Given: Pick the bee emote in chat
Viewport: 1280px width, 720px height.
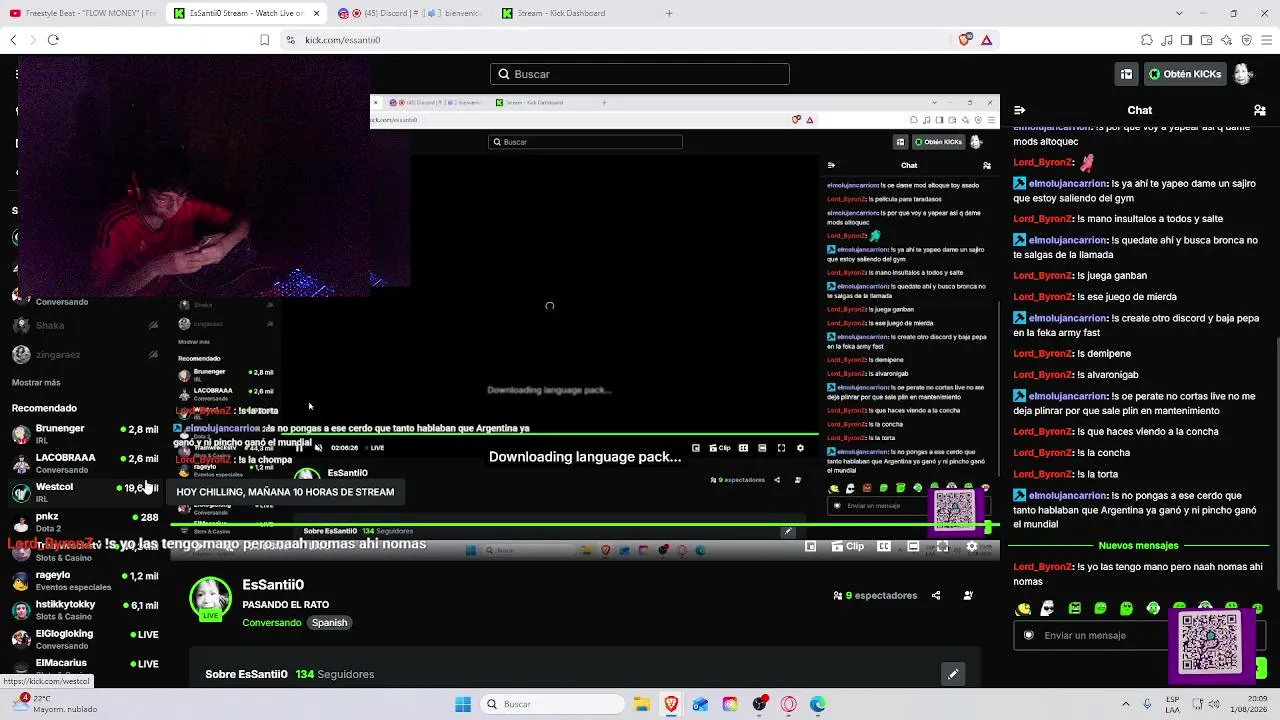Looking at the screenshot, I should coord(1023,608).
